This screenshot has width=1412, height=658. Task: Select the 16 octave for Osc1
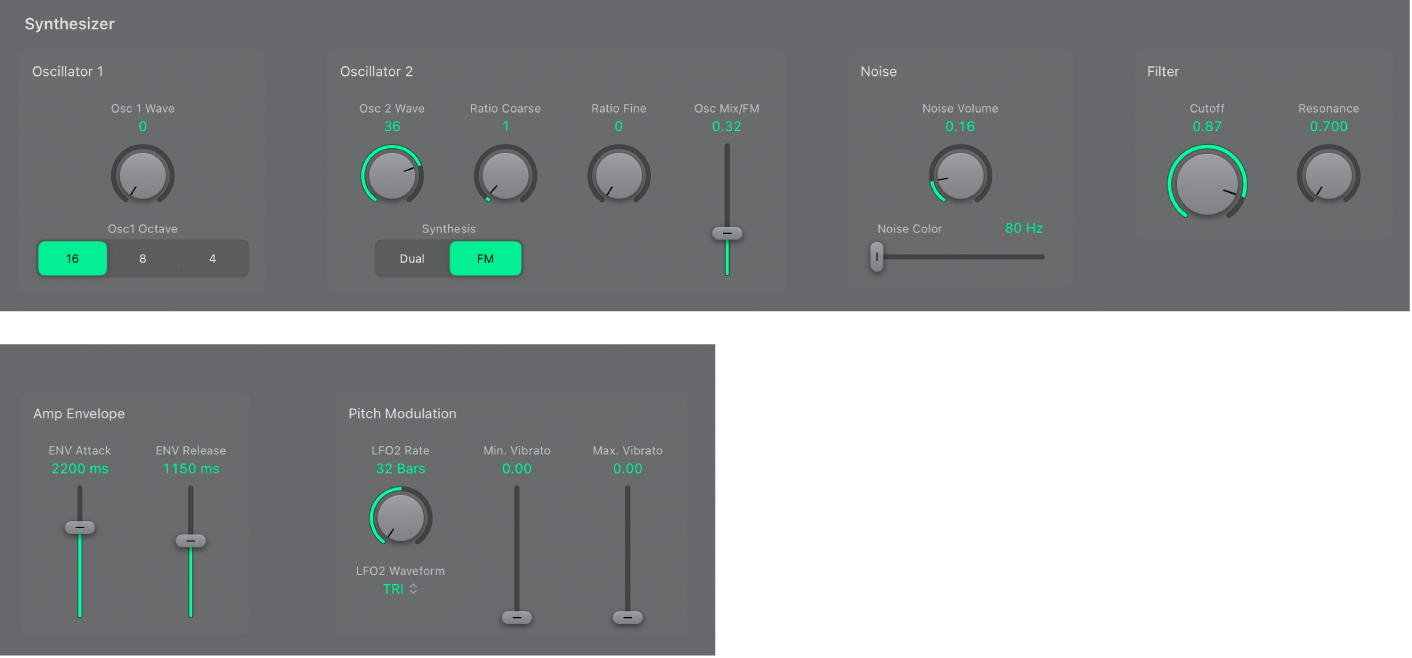(72, 258)
